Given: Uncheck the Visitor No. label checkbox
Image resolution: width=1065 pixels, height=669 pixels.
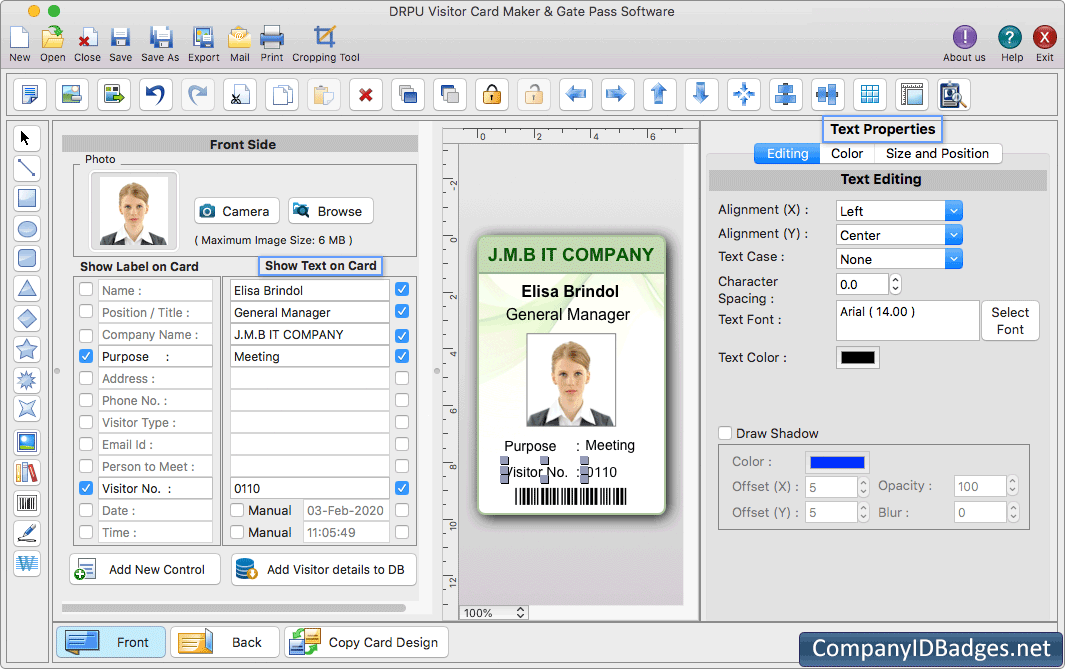Looking at the screenshot, I should [86, 488].
